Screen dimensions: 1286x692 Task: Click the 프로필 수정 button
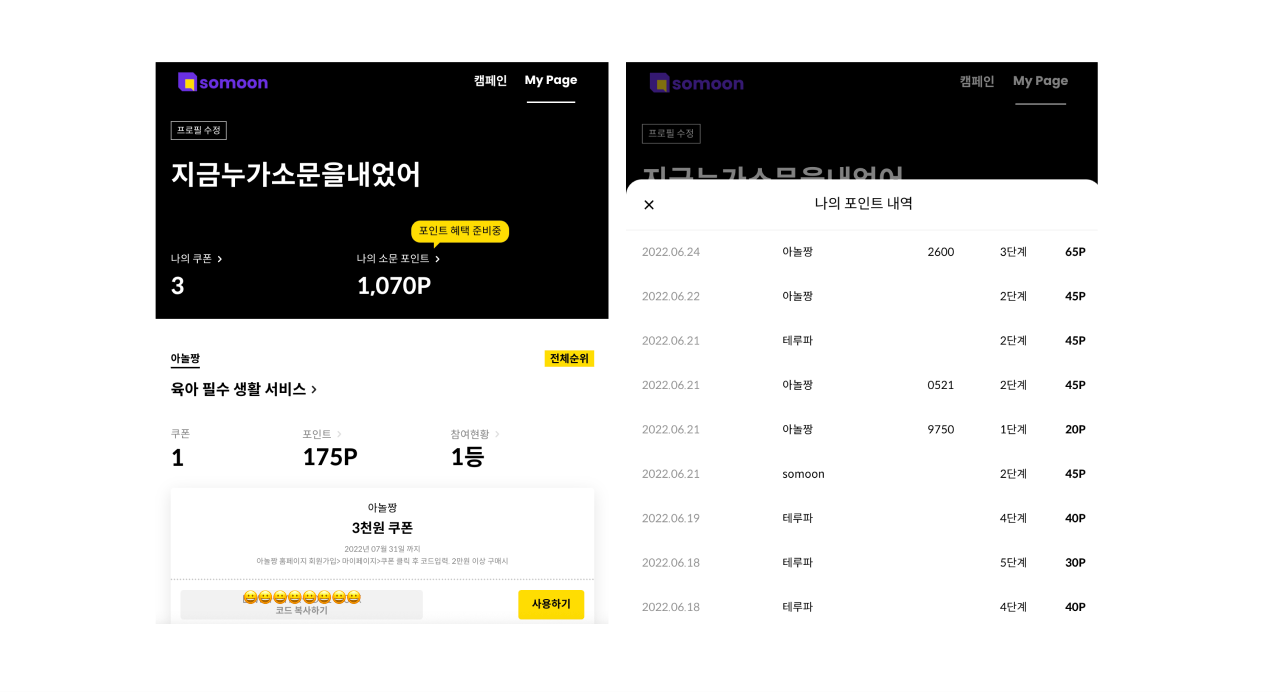pos(199,130)
